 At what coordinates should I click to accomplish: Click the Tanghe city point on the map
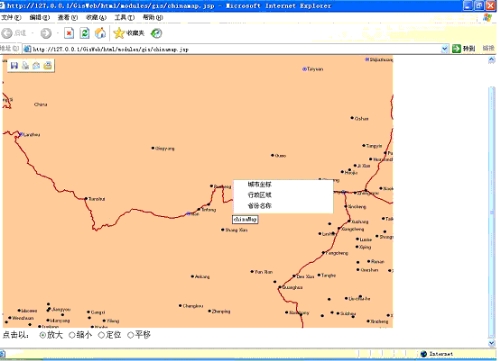click(x=319, y=275)
